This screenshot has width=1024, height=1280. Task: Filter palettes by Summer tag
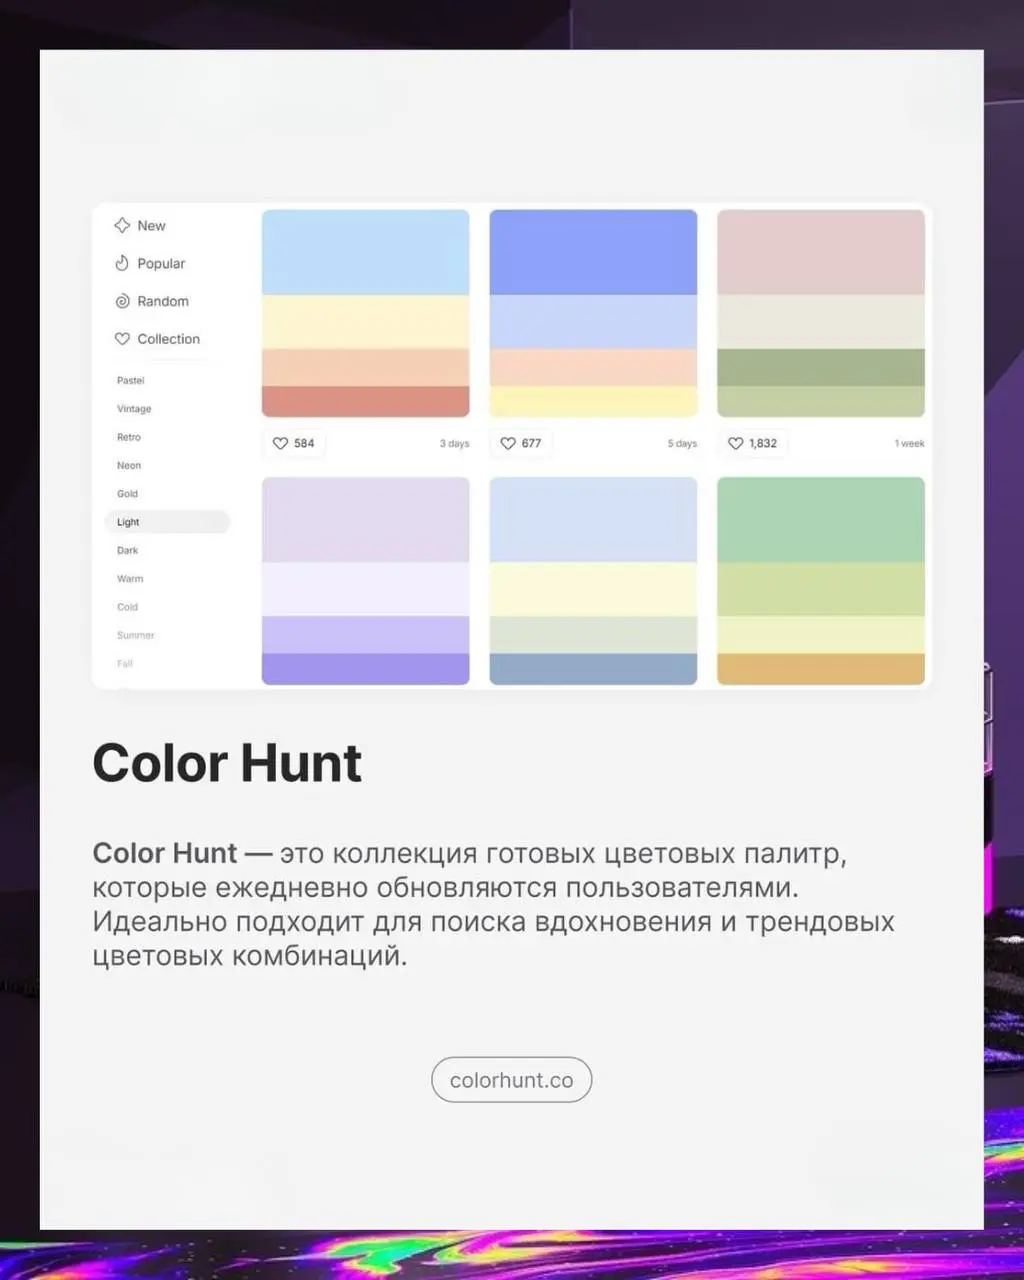[x=136, y=635]
